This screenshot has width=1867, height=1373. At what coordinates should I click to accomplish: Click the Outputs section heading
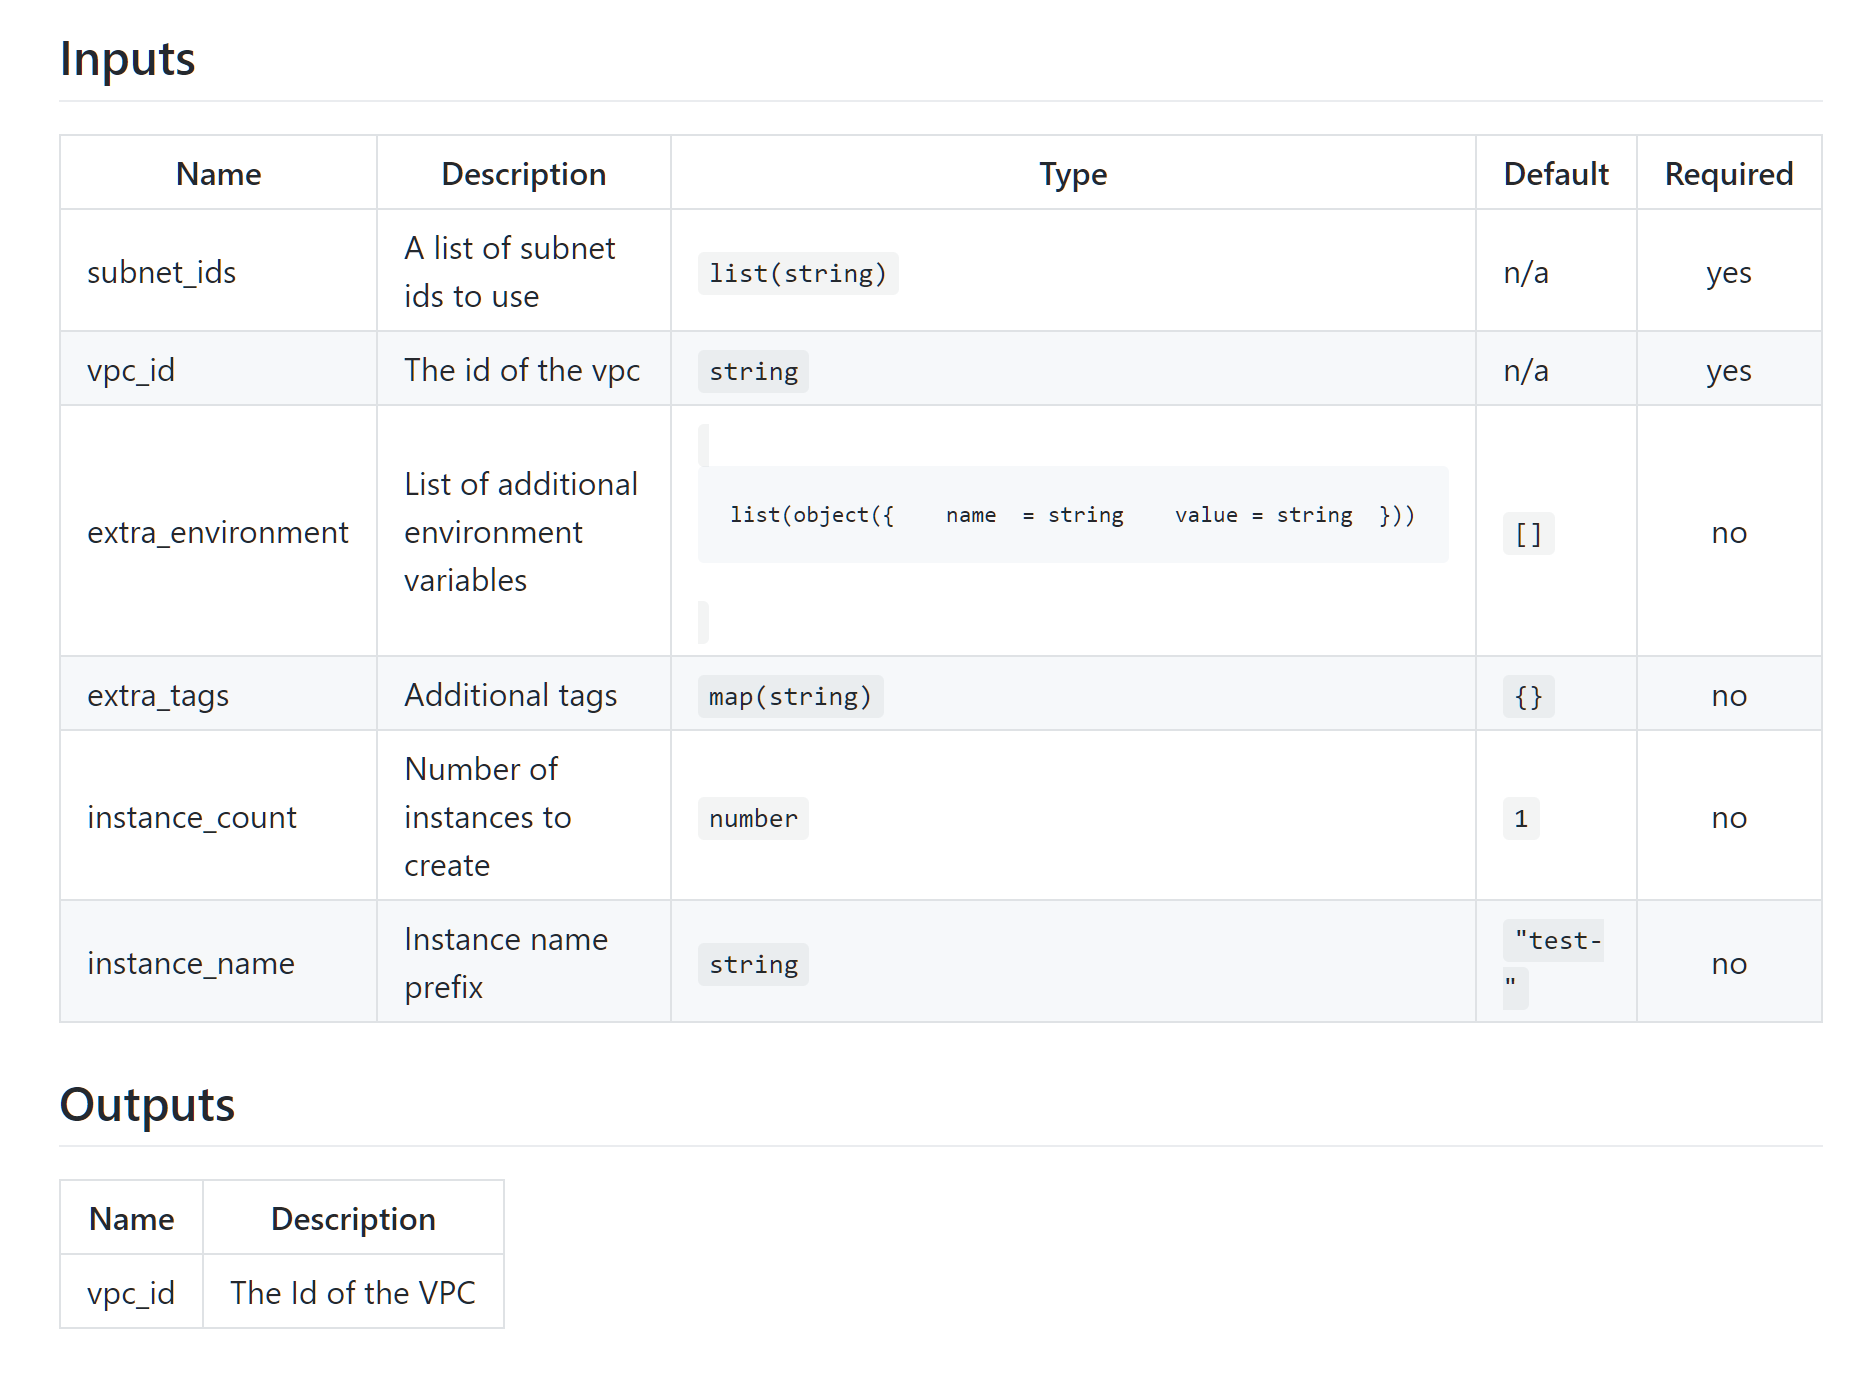(x=147, y=1105)
